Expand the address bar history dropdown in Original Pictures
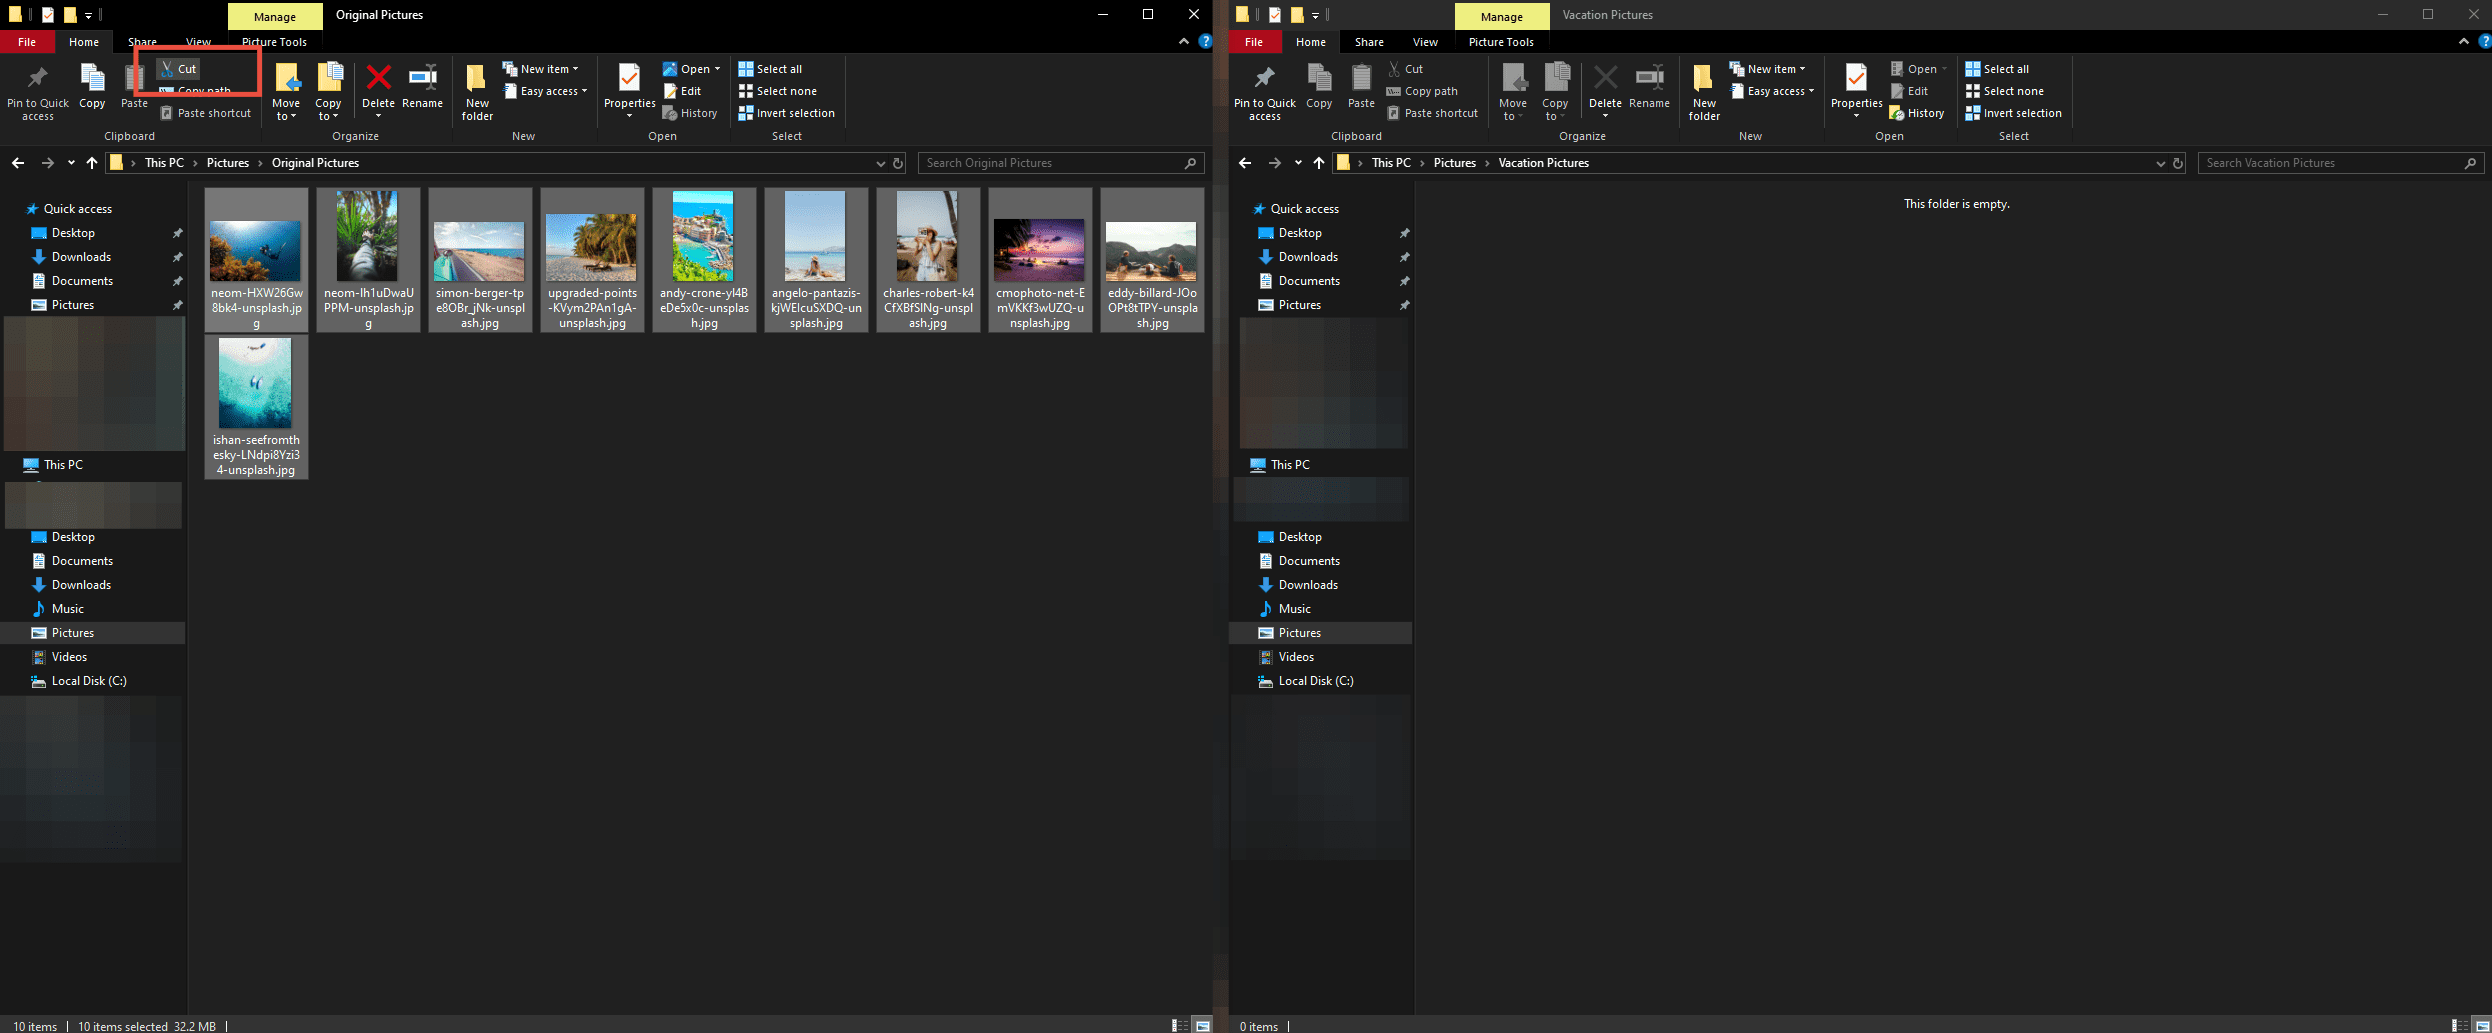 [x=880, y=163]
